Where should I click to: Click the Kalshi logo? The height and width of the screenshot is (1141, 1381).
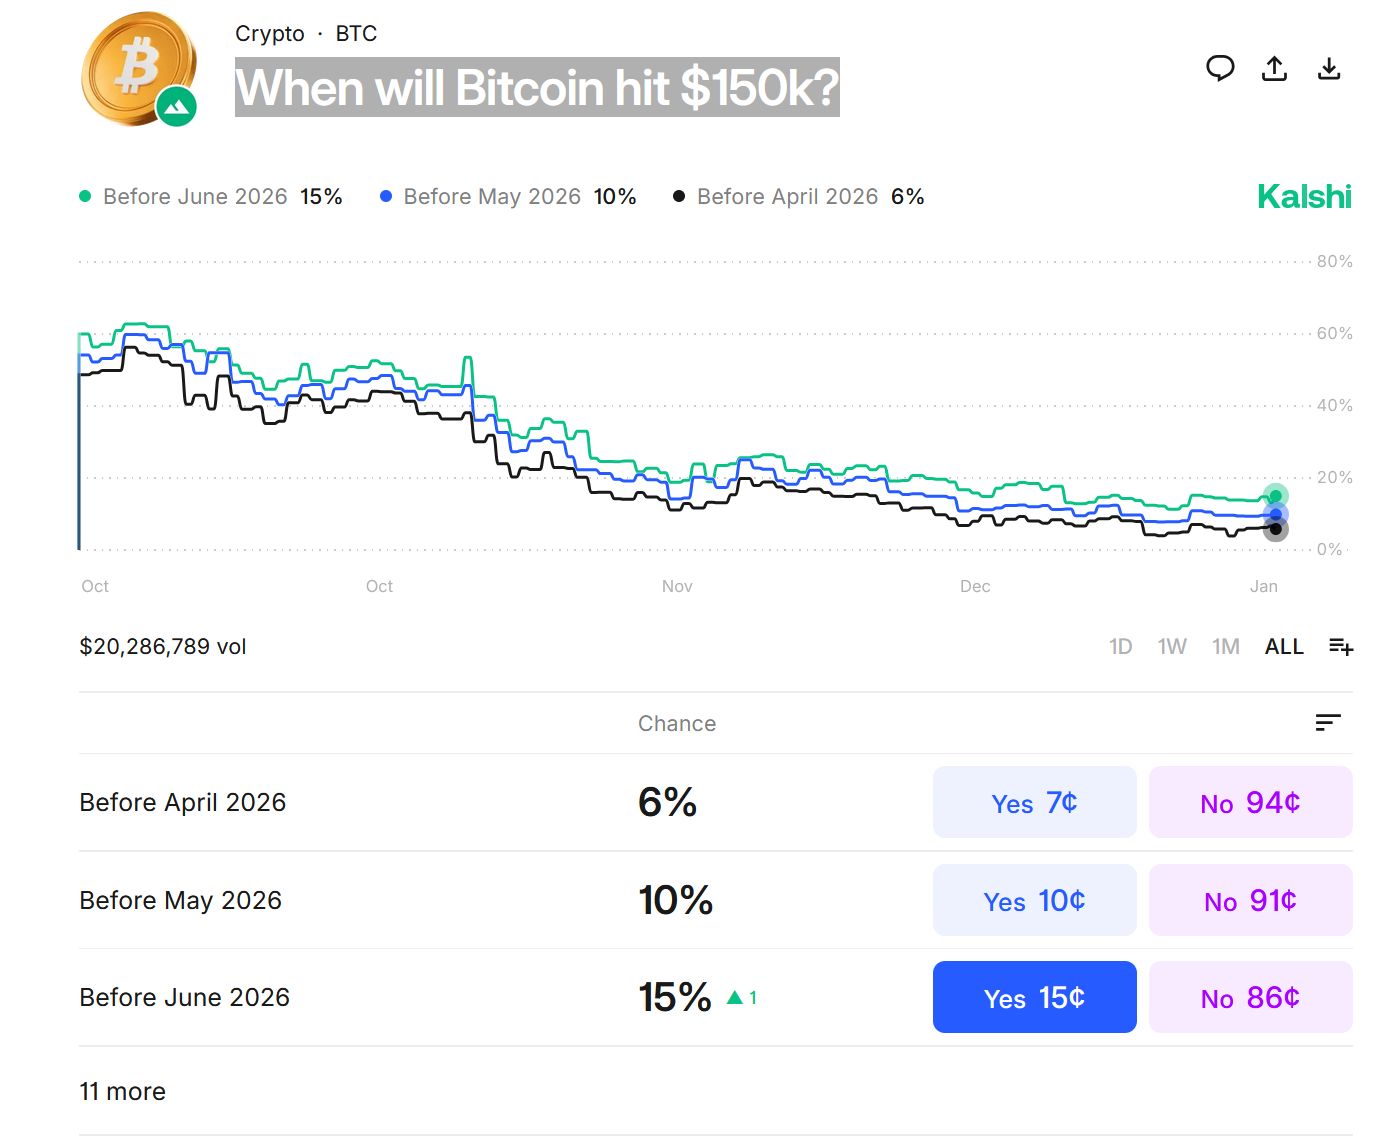[1304, 196]
